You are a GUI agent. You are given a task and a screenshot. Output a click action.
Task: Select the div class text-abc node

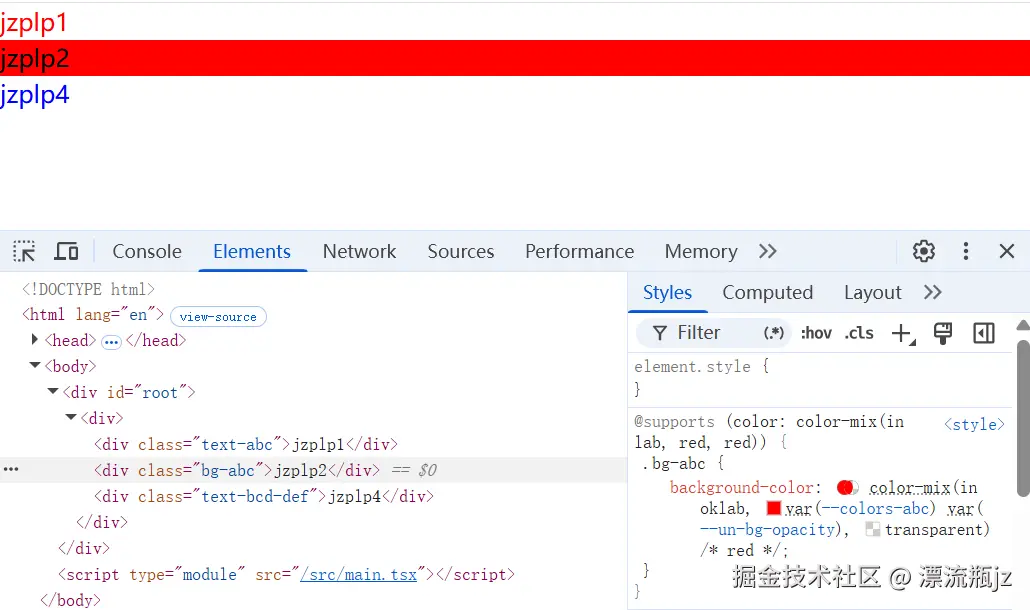246,445
